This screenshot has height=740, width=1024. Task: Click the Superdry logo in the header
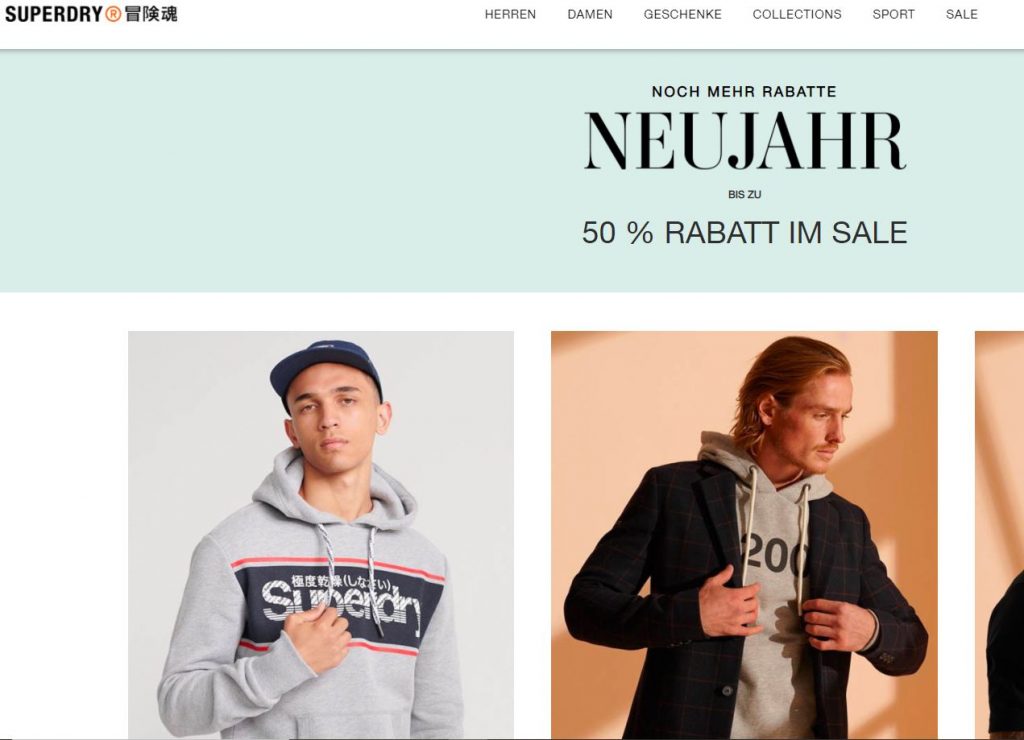91,14
